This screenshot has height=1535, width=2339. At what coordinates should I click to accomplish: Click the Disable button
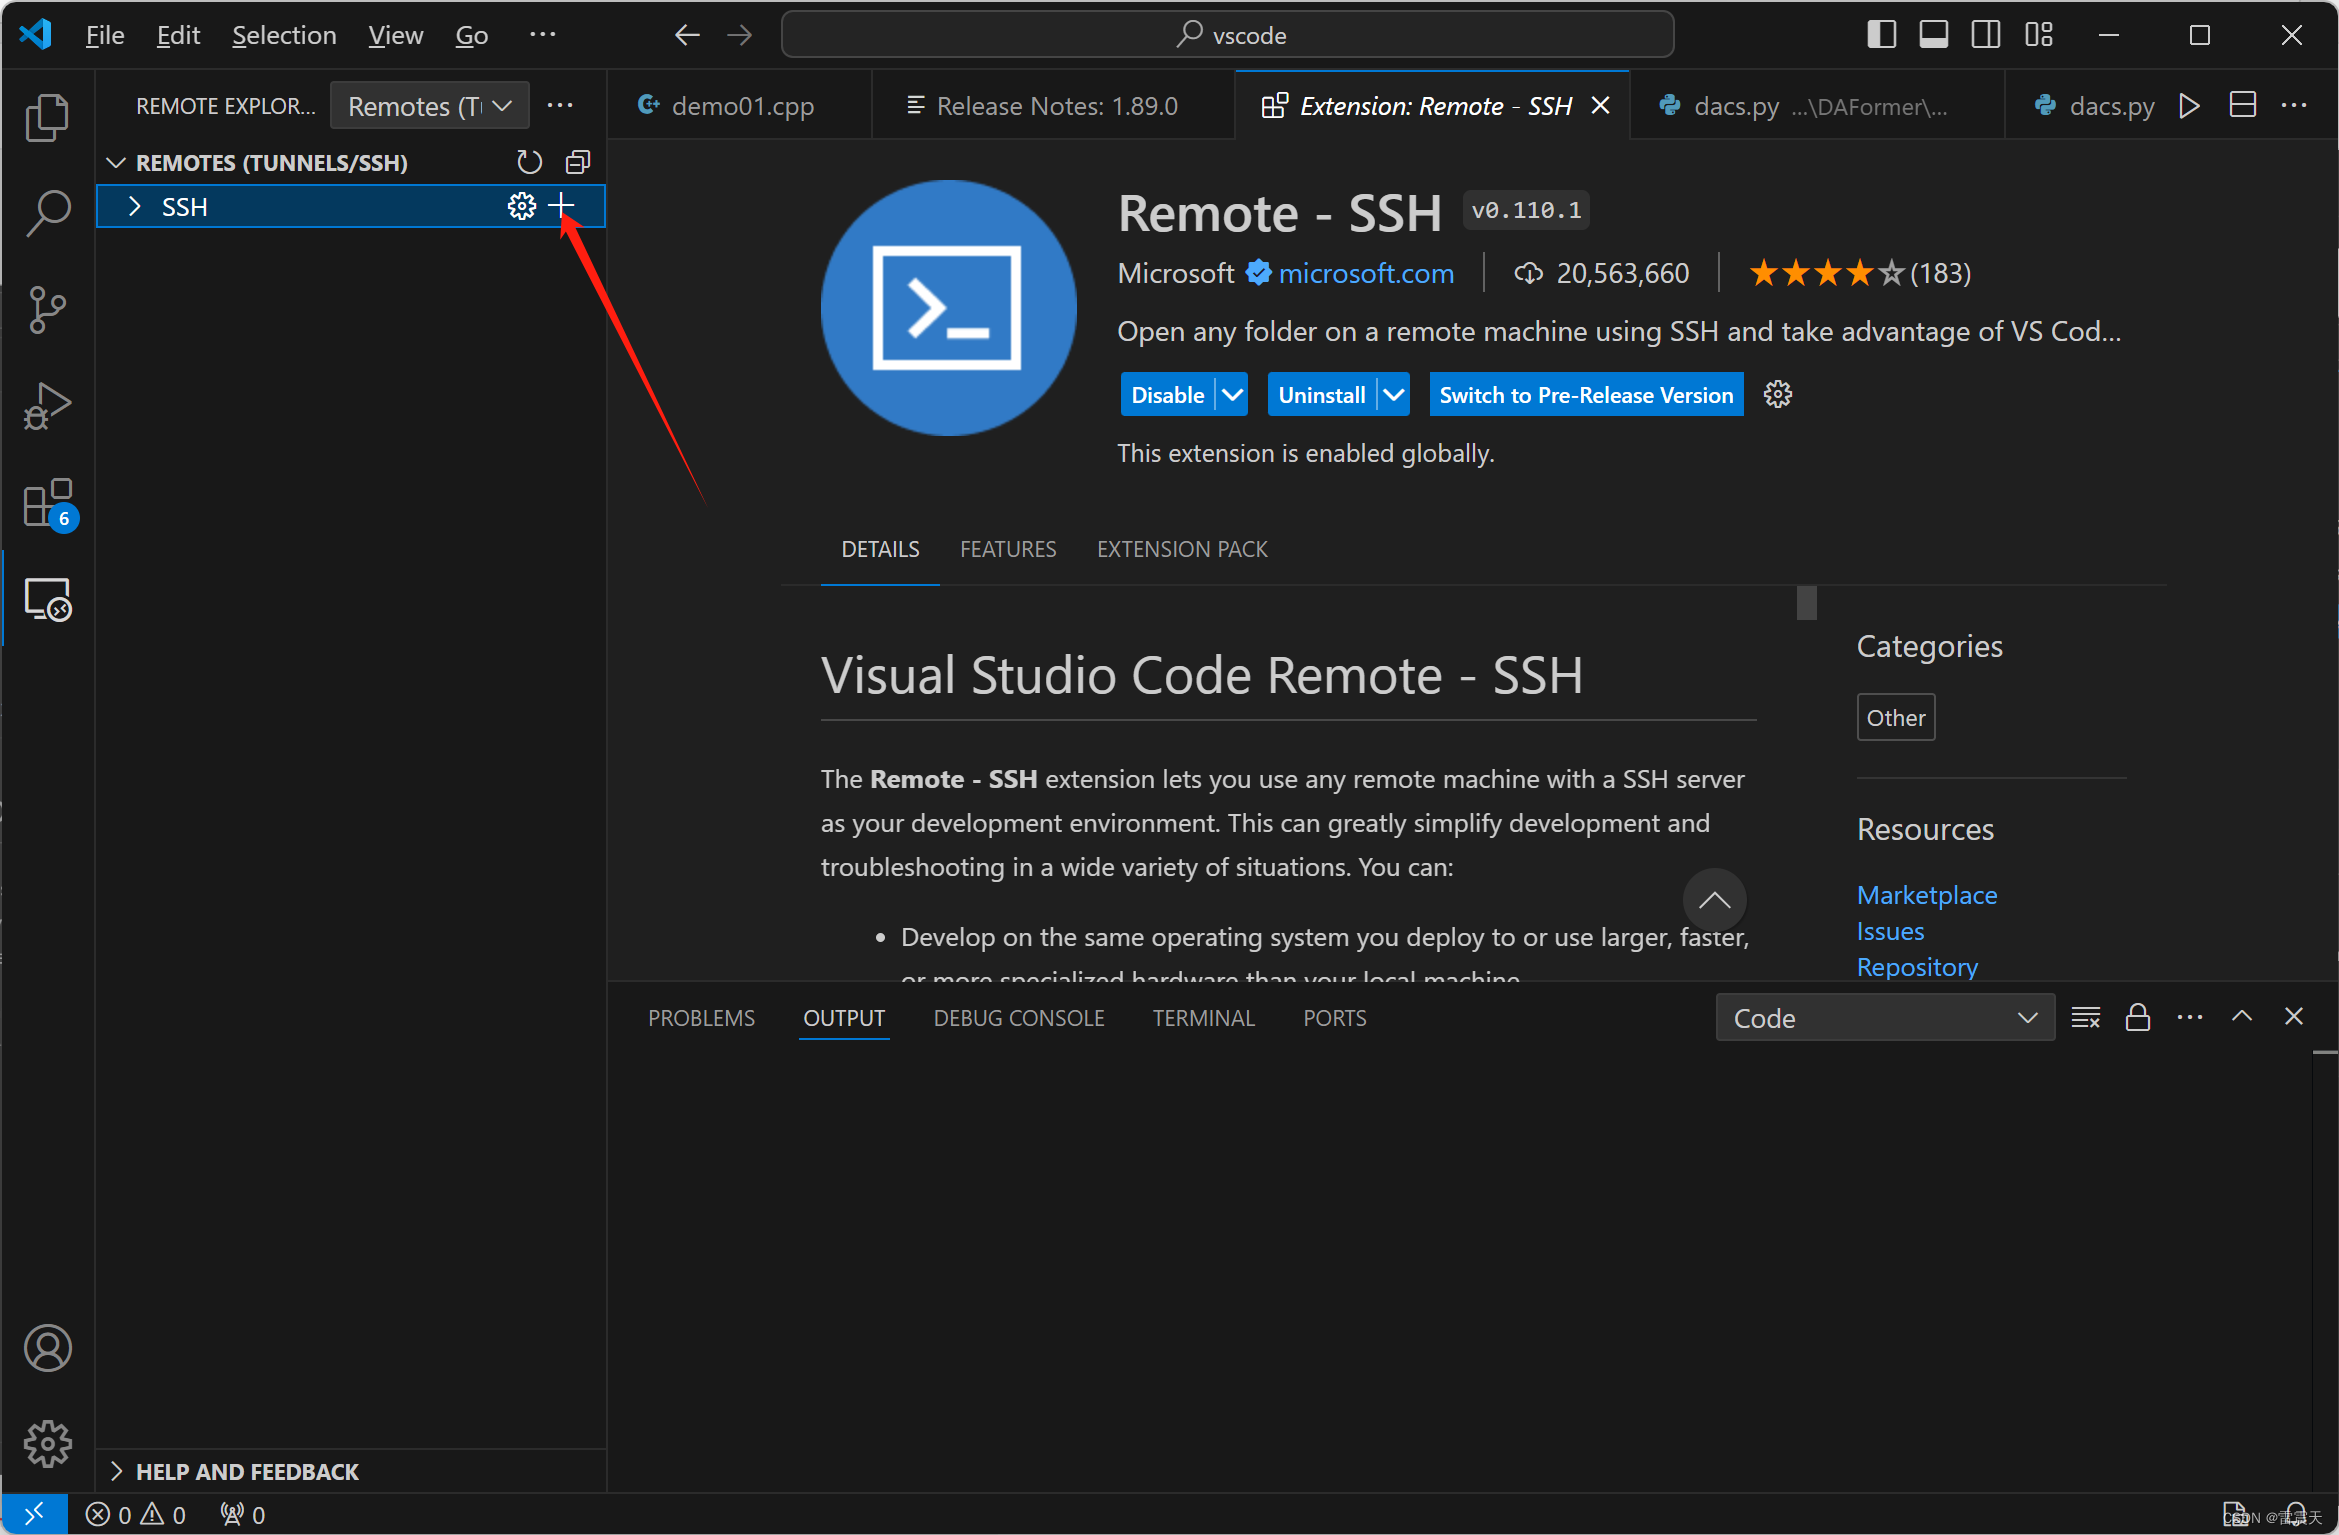(1167, 394)
